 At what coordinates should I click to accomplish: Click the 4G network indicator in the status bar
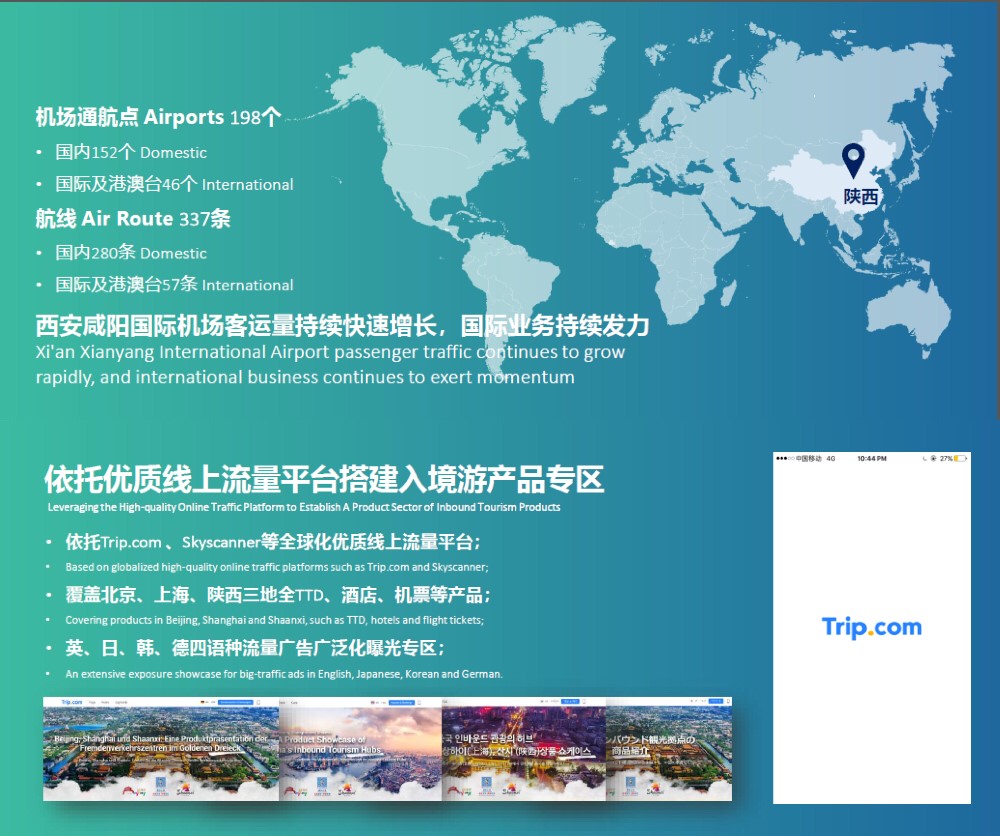pyautogui.click(x=830, y=459)
